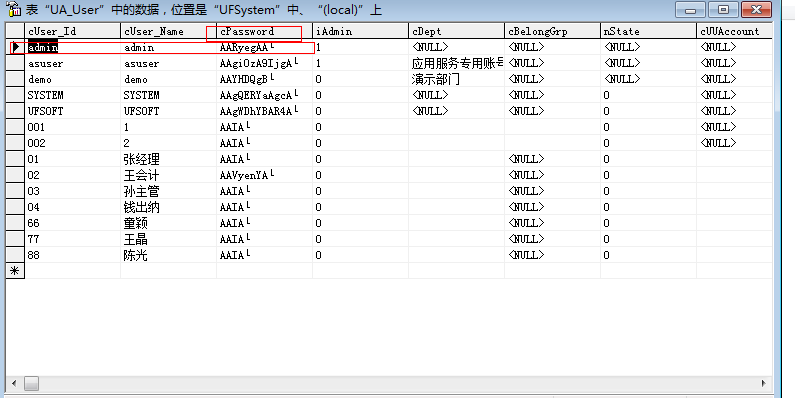Click user id cell 02
795x398 pixels.
[73, 175]
